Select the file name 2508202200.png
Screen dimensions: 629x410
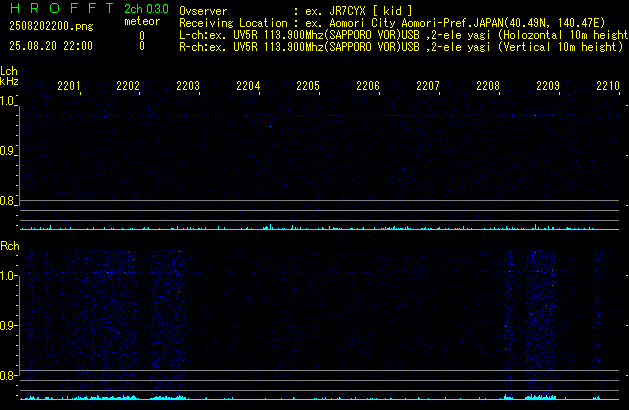[51, 26]
